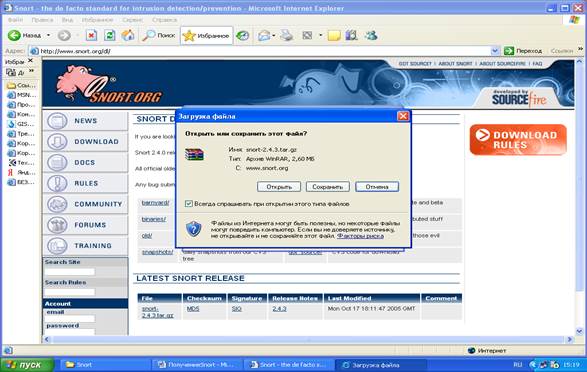Click the Snort.org pig logo
The height and width of the screenshot is (372, 587).
click(109, 85)
